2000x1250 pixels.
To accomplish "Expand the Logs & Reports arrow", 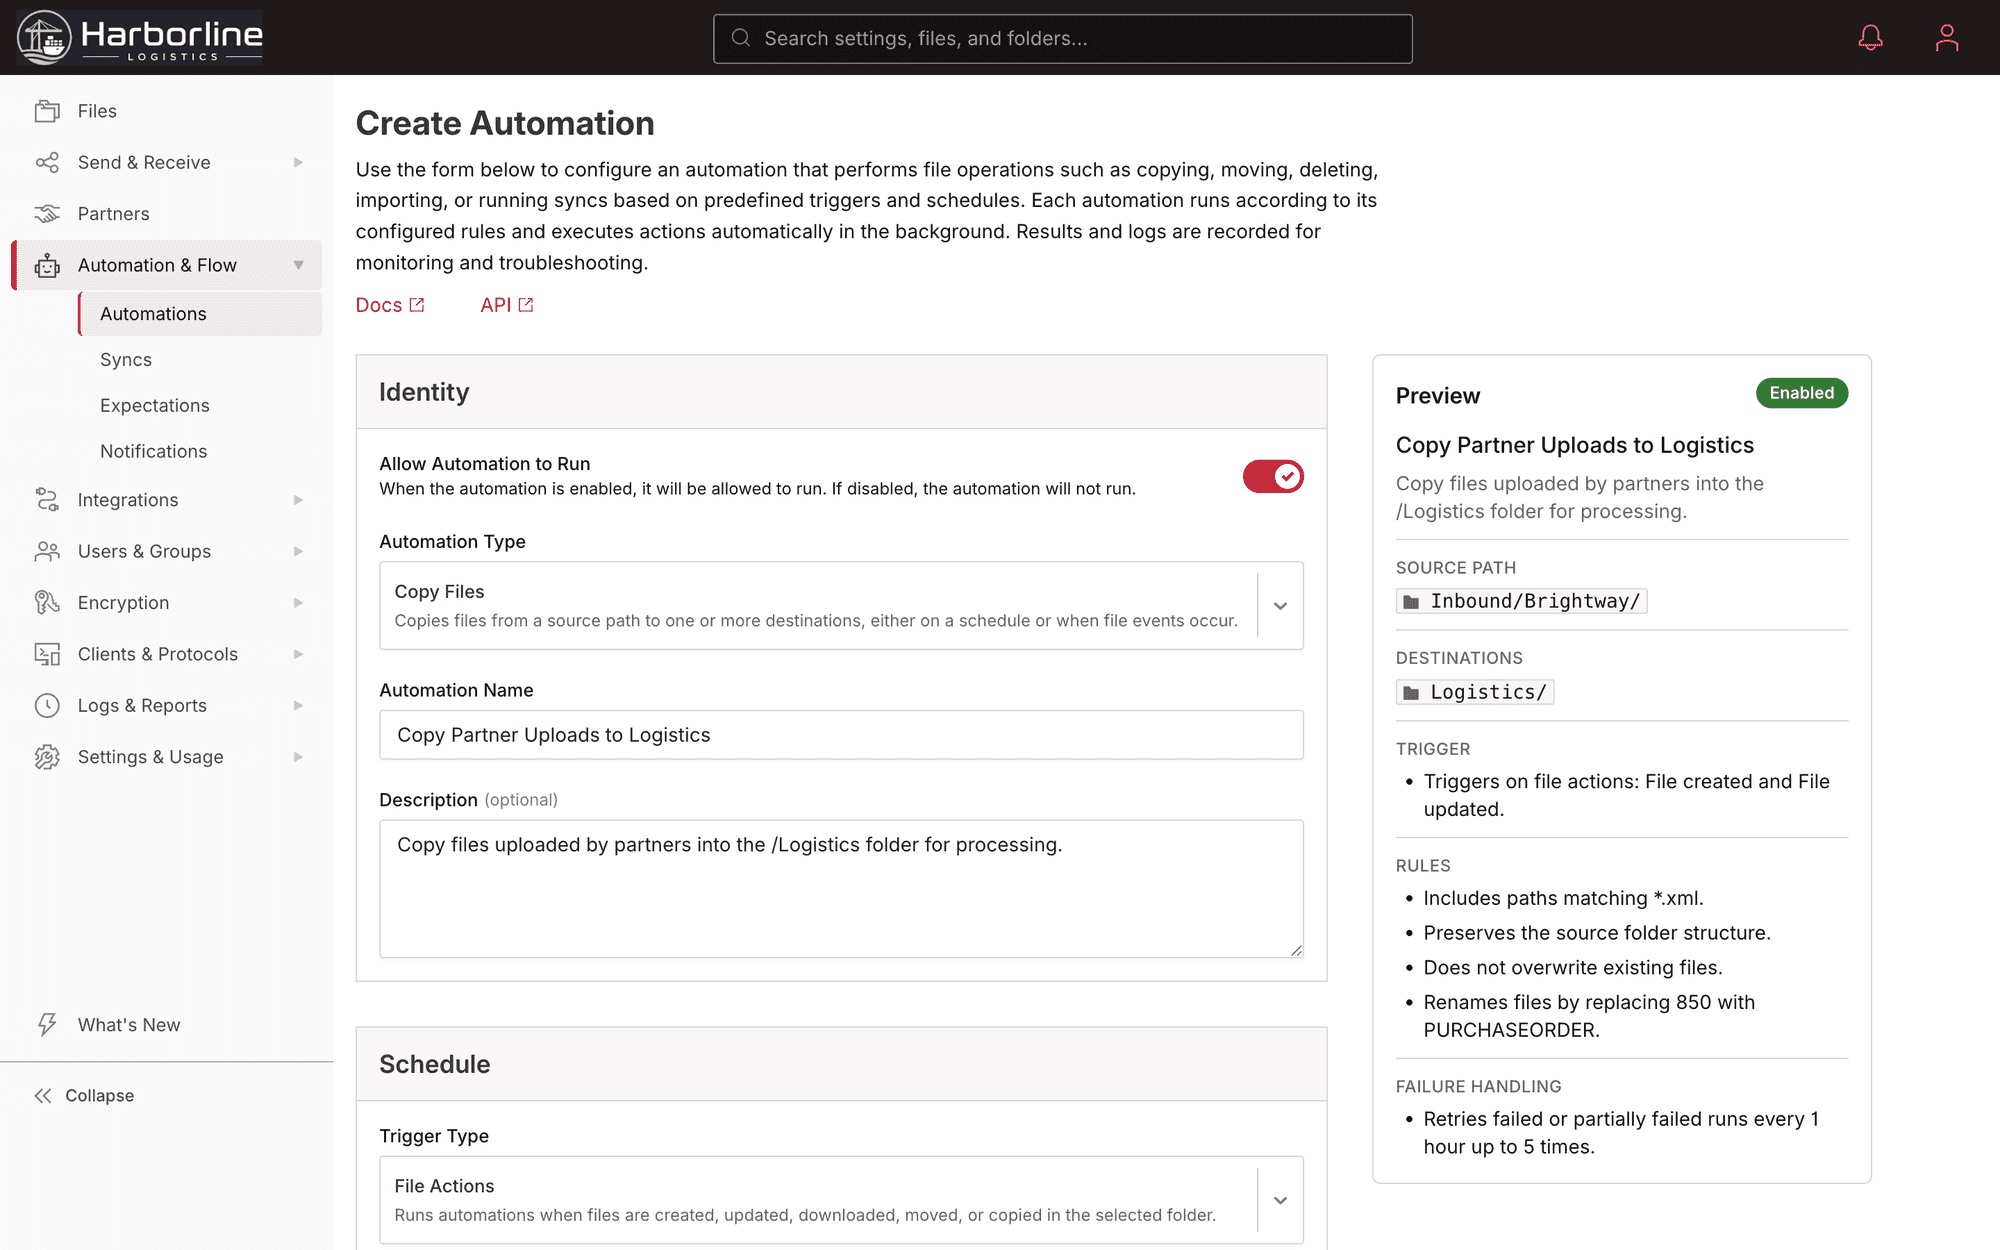I will [298, 705].
